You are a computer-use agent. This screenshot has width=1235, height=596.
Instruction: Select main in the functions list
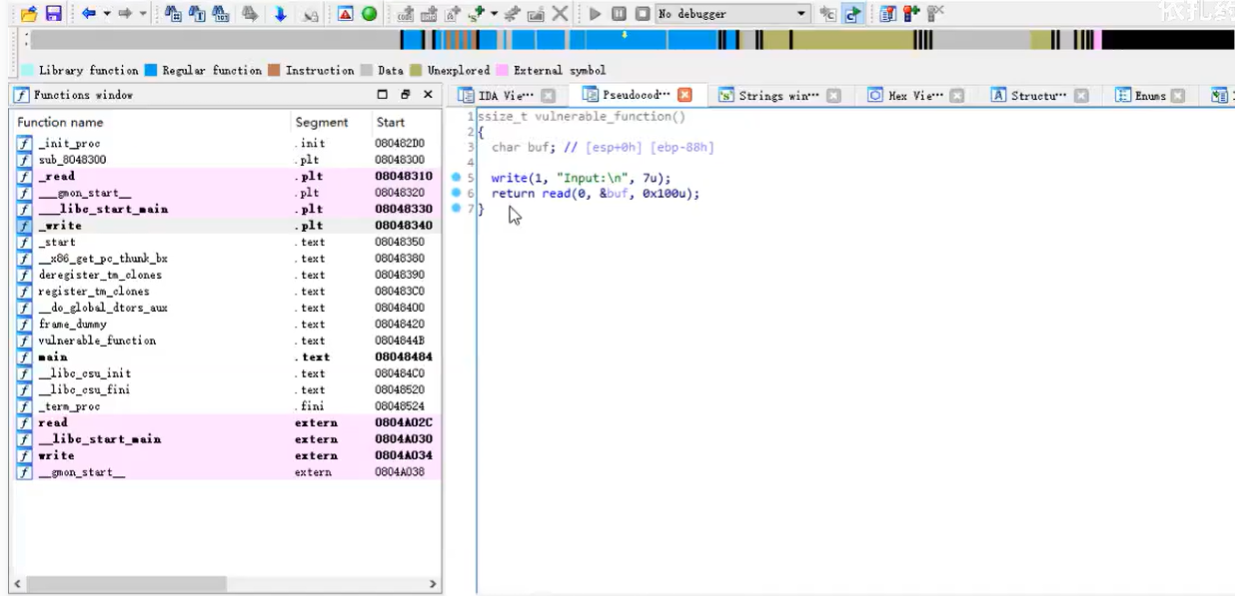point(227,357)
